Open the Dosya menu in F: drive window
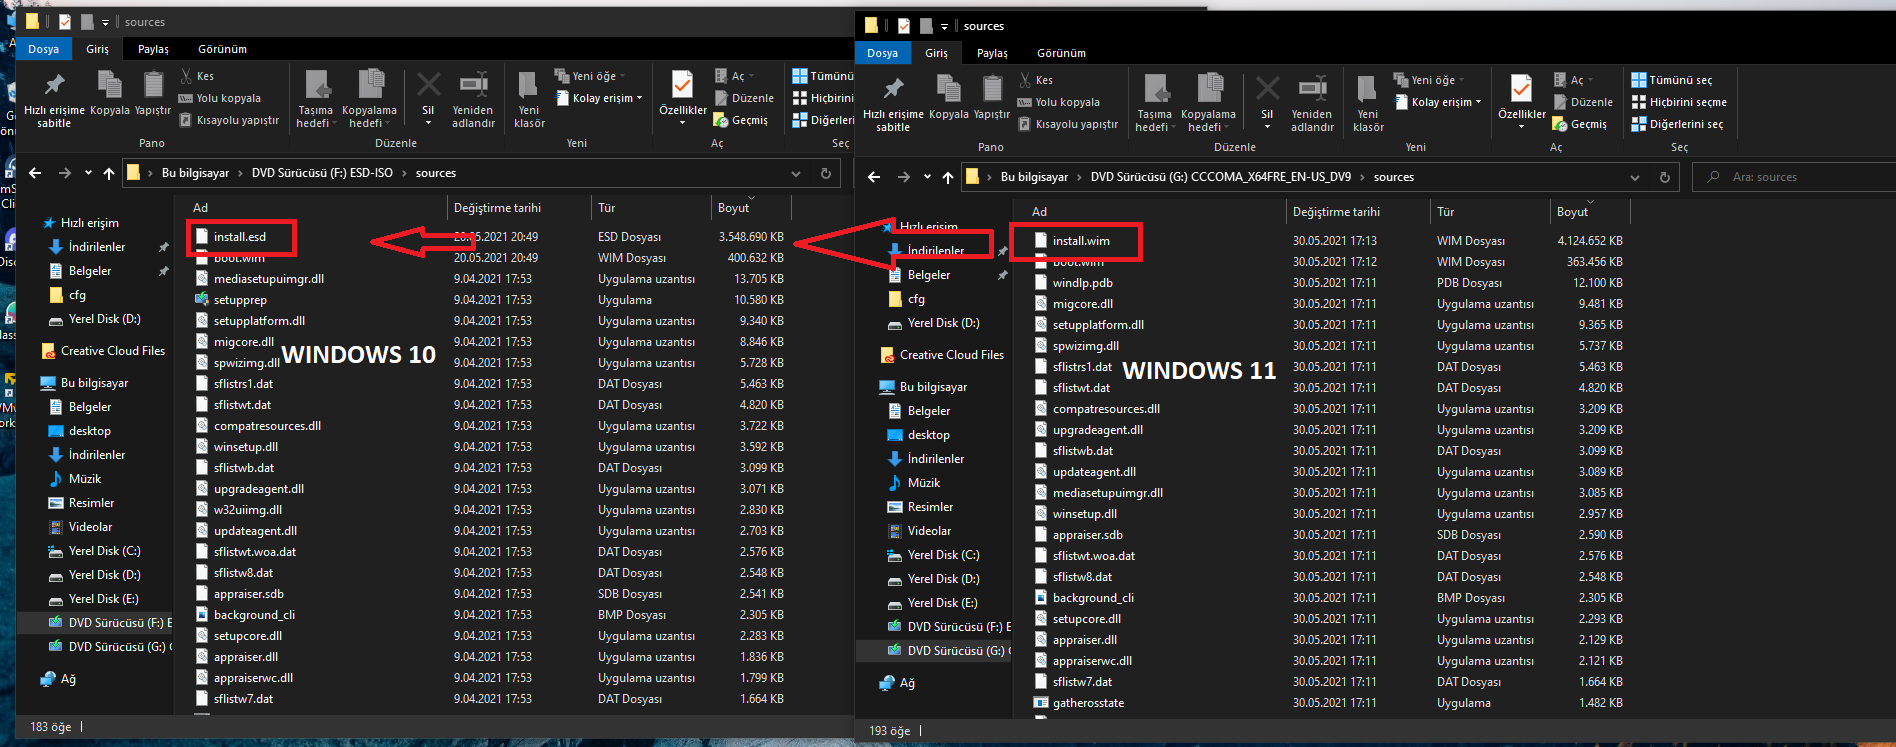The image size is (1896, 747). click(43, 49)
